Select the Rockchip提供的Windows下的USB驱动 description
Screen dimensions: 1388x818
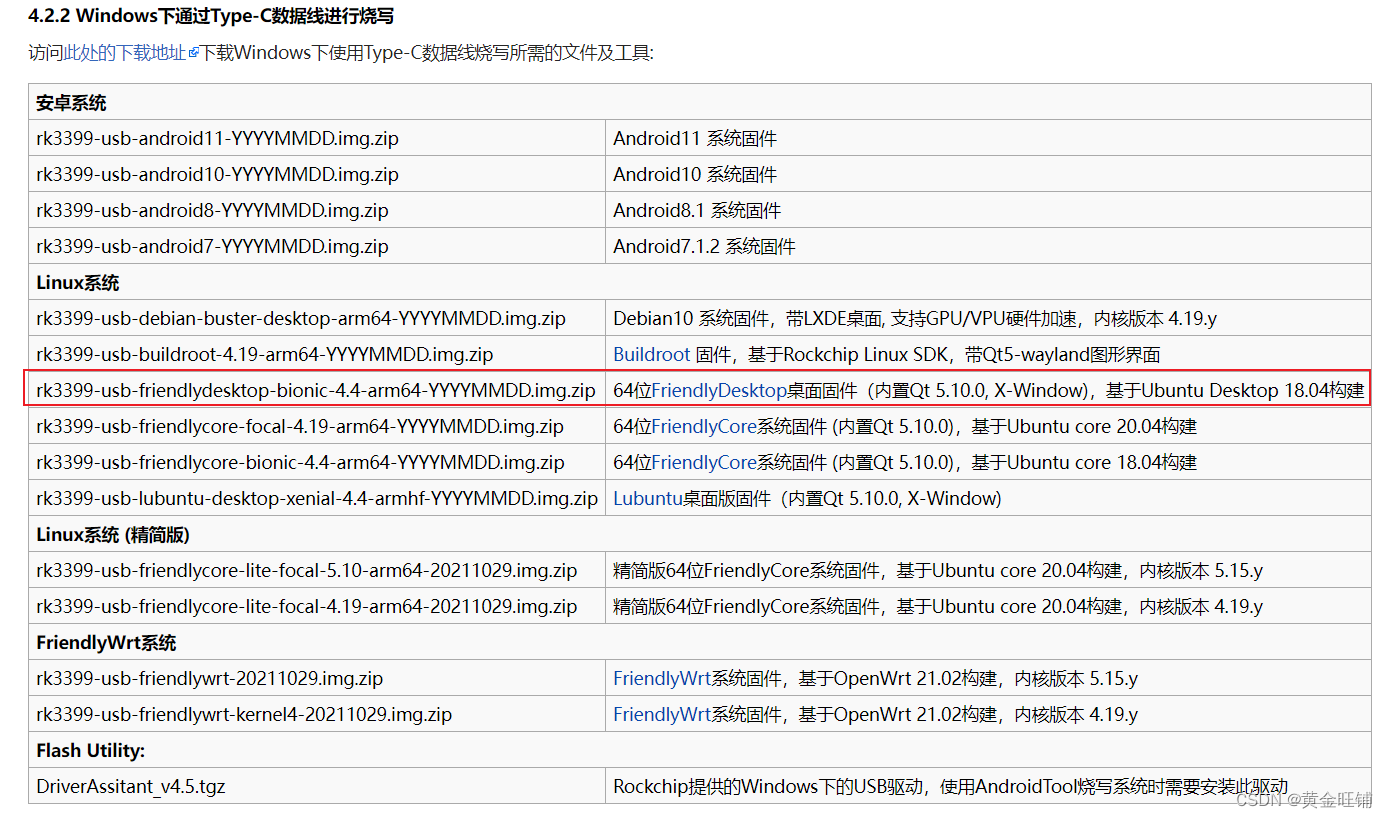click(x=950, y=786)
